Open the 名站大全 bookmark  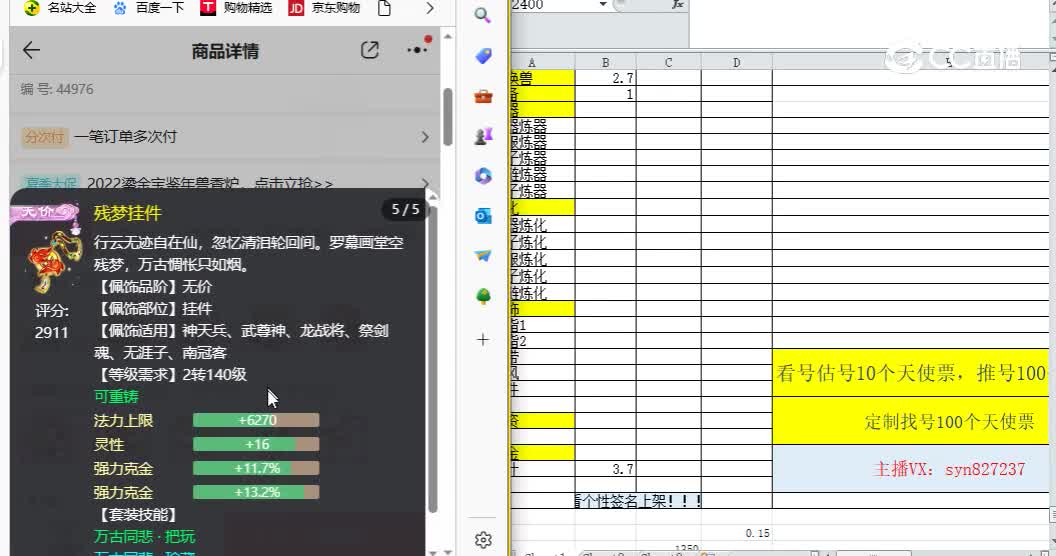(x=60, y=8)
